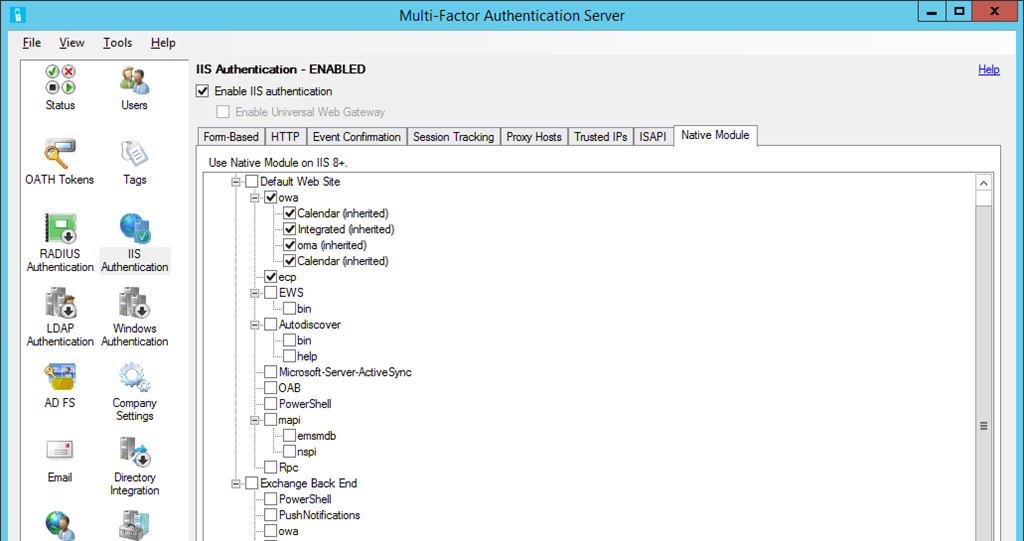
Task: Check the emsmdb checkbox
Action: (x=289, y=436)
